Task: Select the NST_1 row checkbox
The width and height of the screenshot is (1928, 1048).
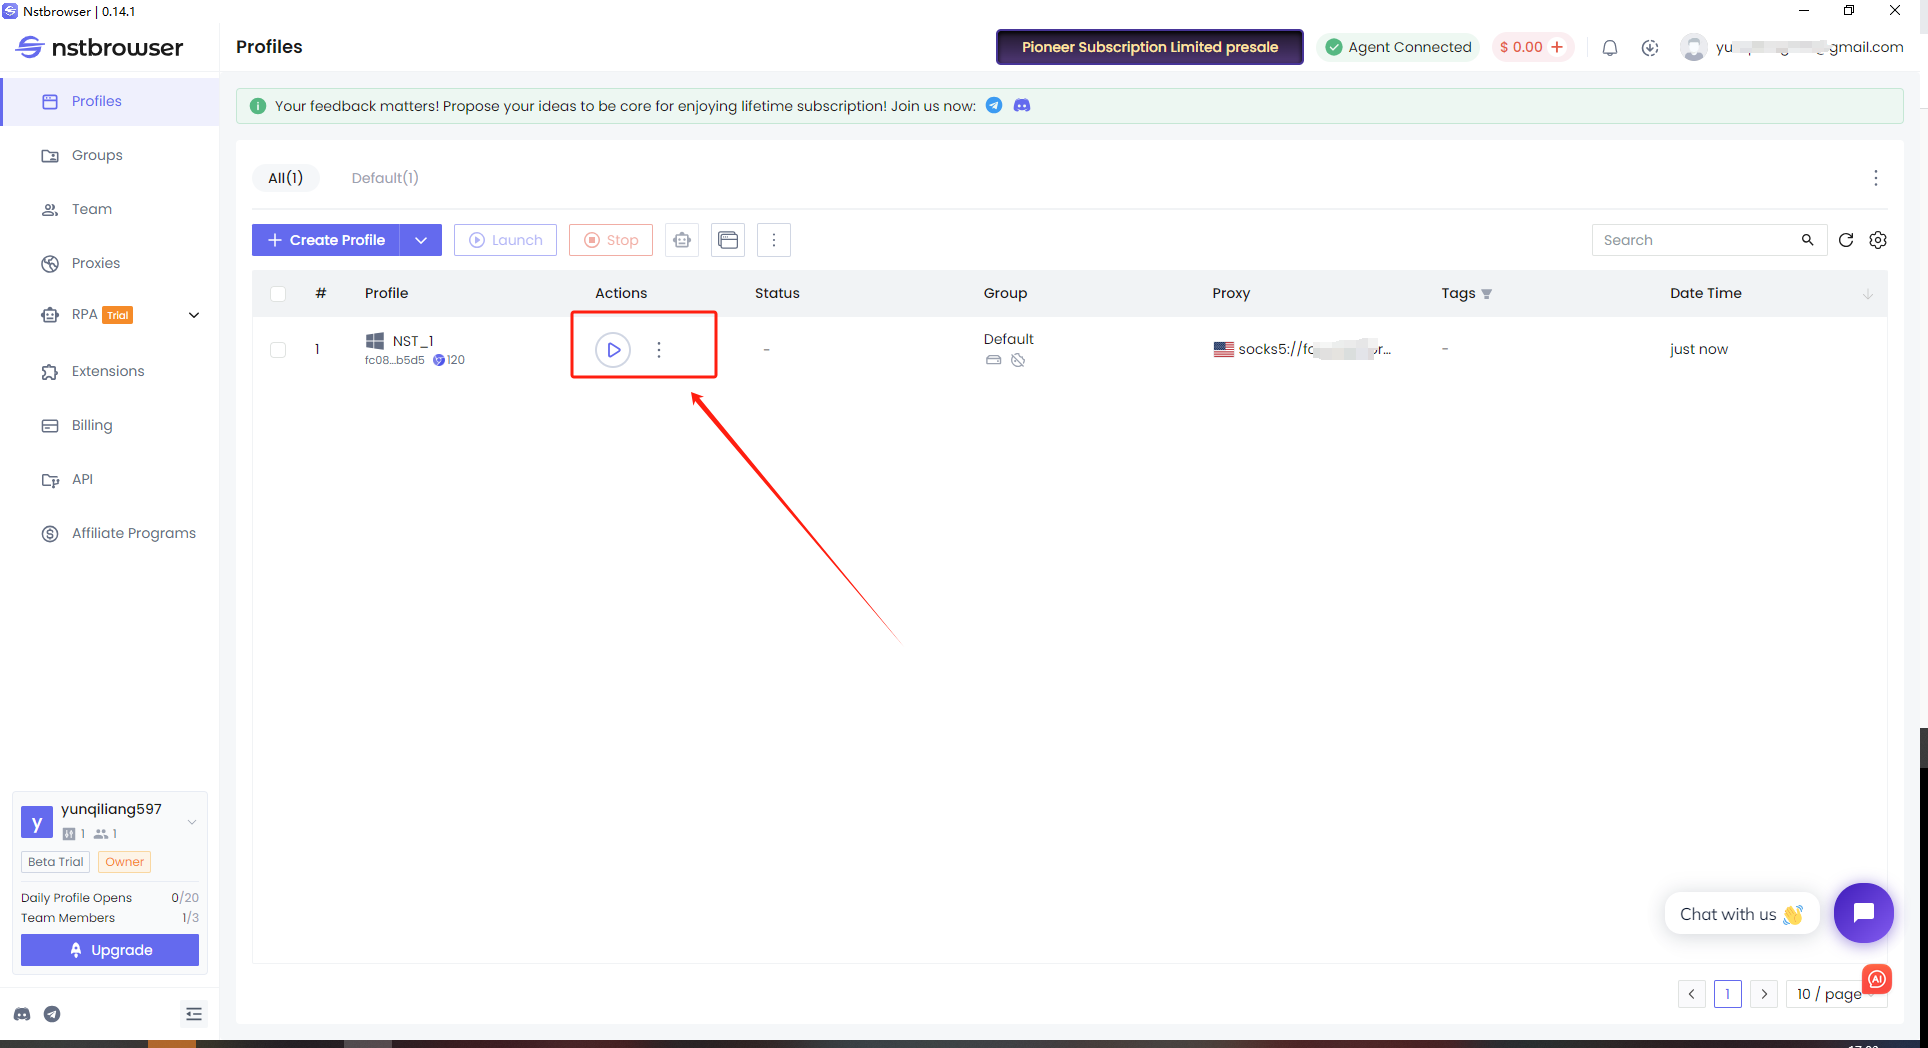Action: point(278,350)
